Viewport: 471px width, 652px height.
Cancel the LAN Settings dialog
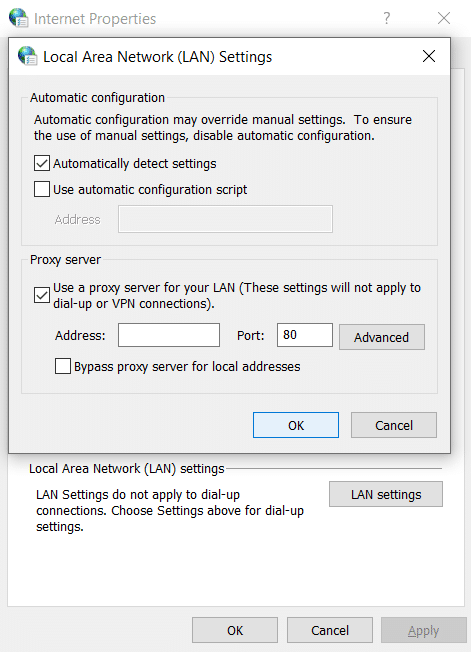tap(394, 425)
